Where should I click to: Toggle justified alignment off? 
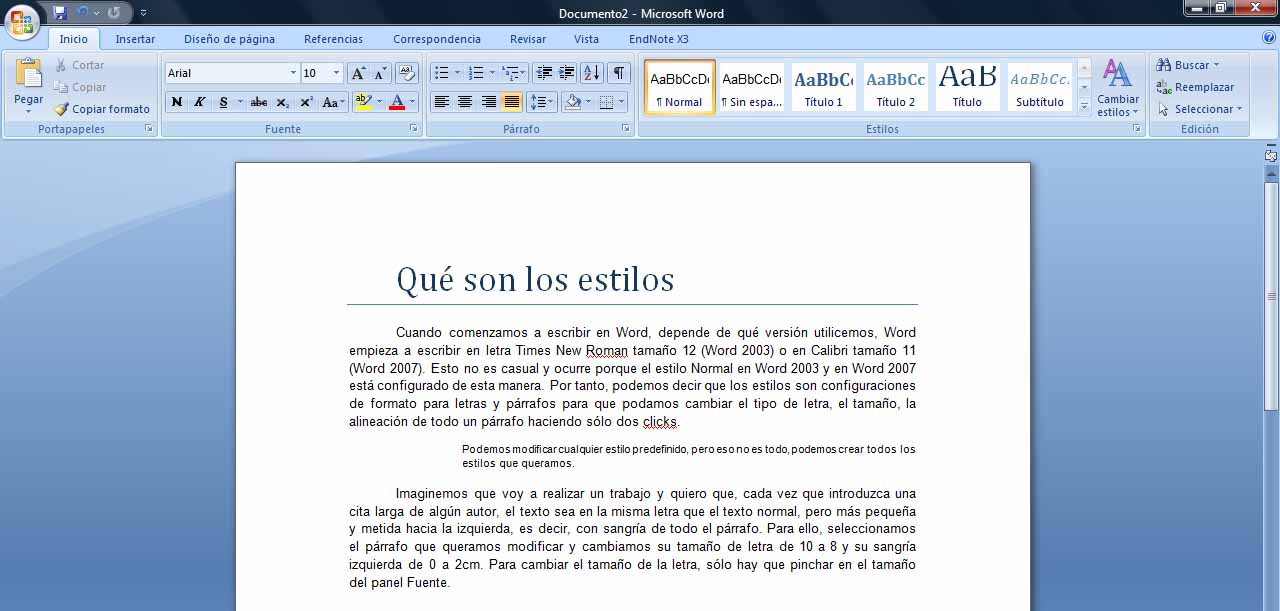click(511, 102)
